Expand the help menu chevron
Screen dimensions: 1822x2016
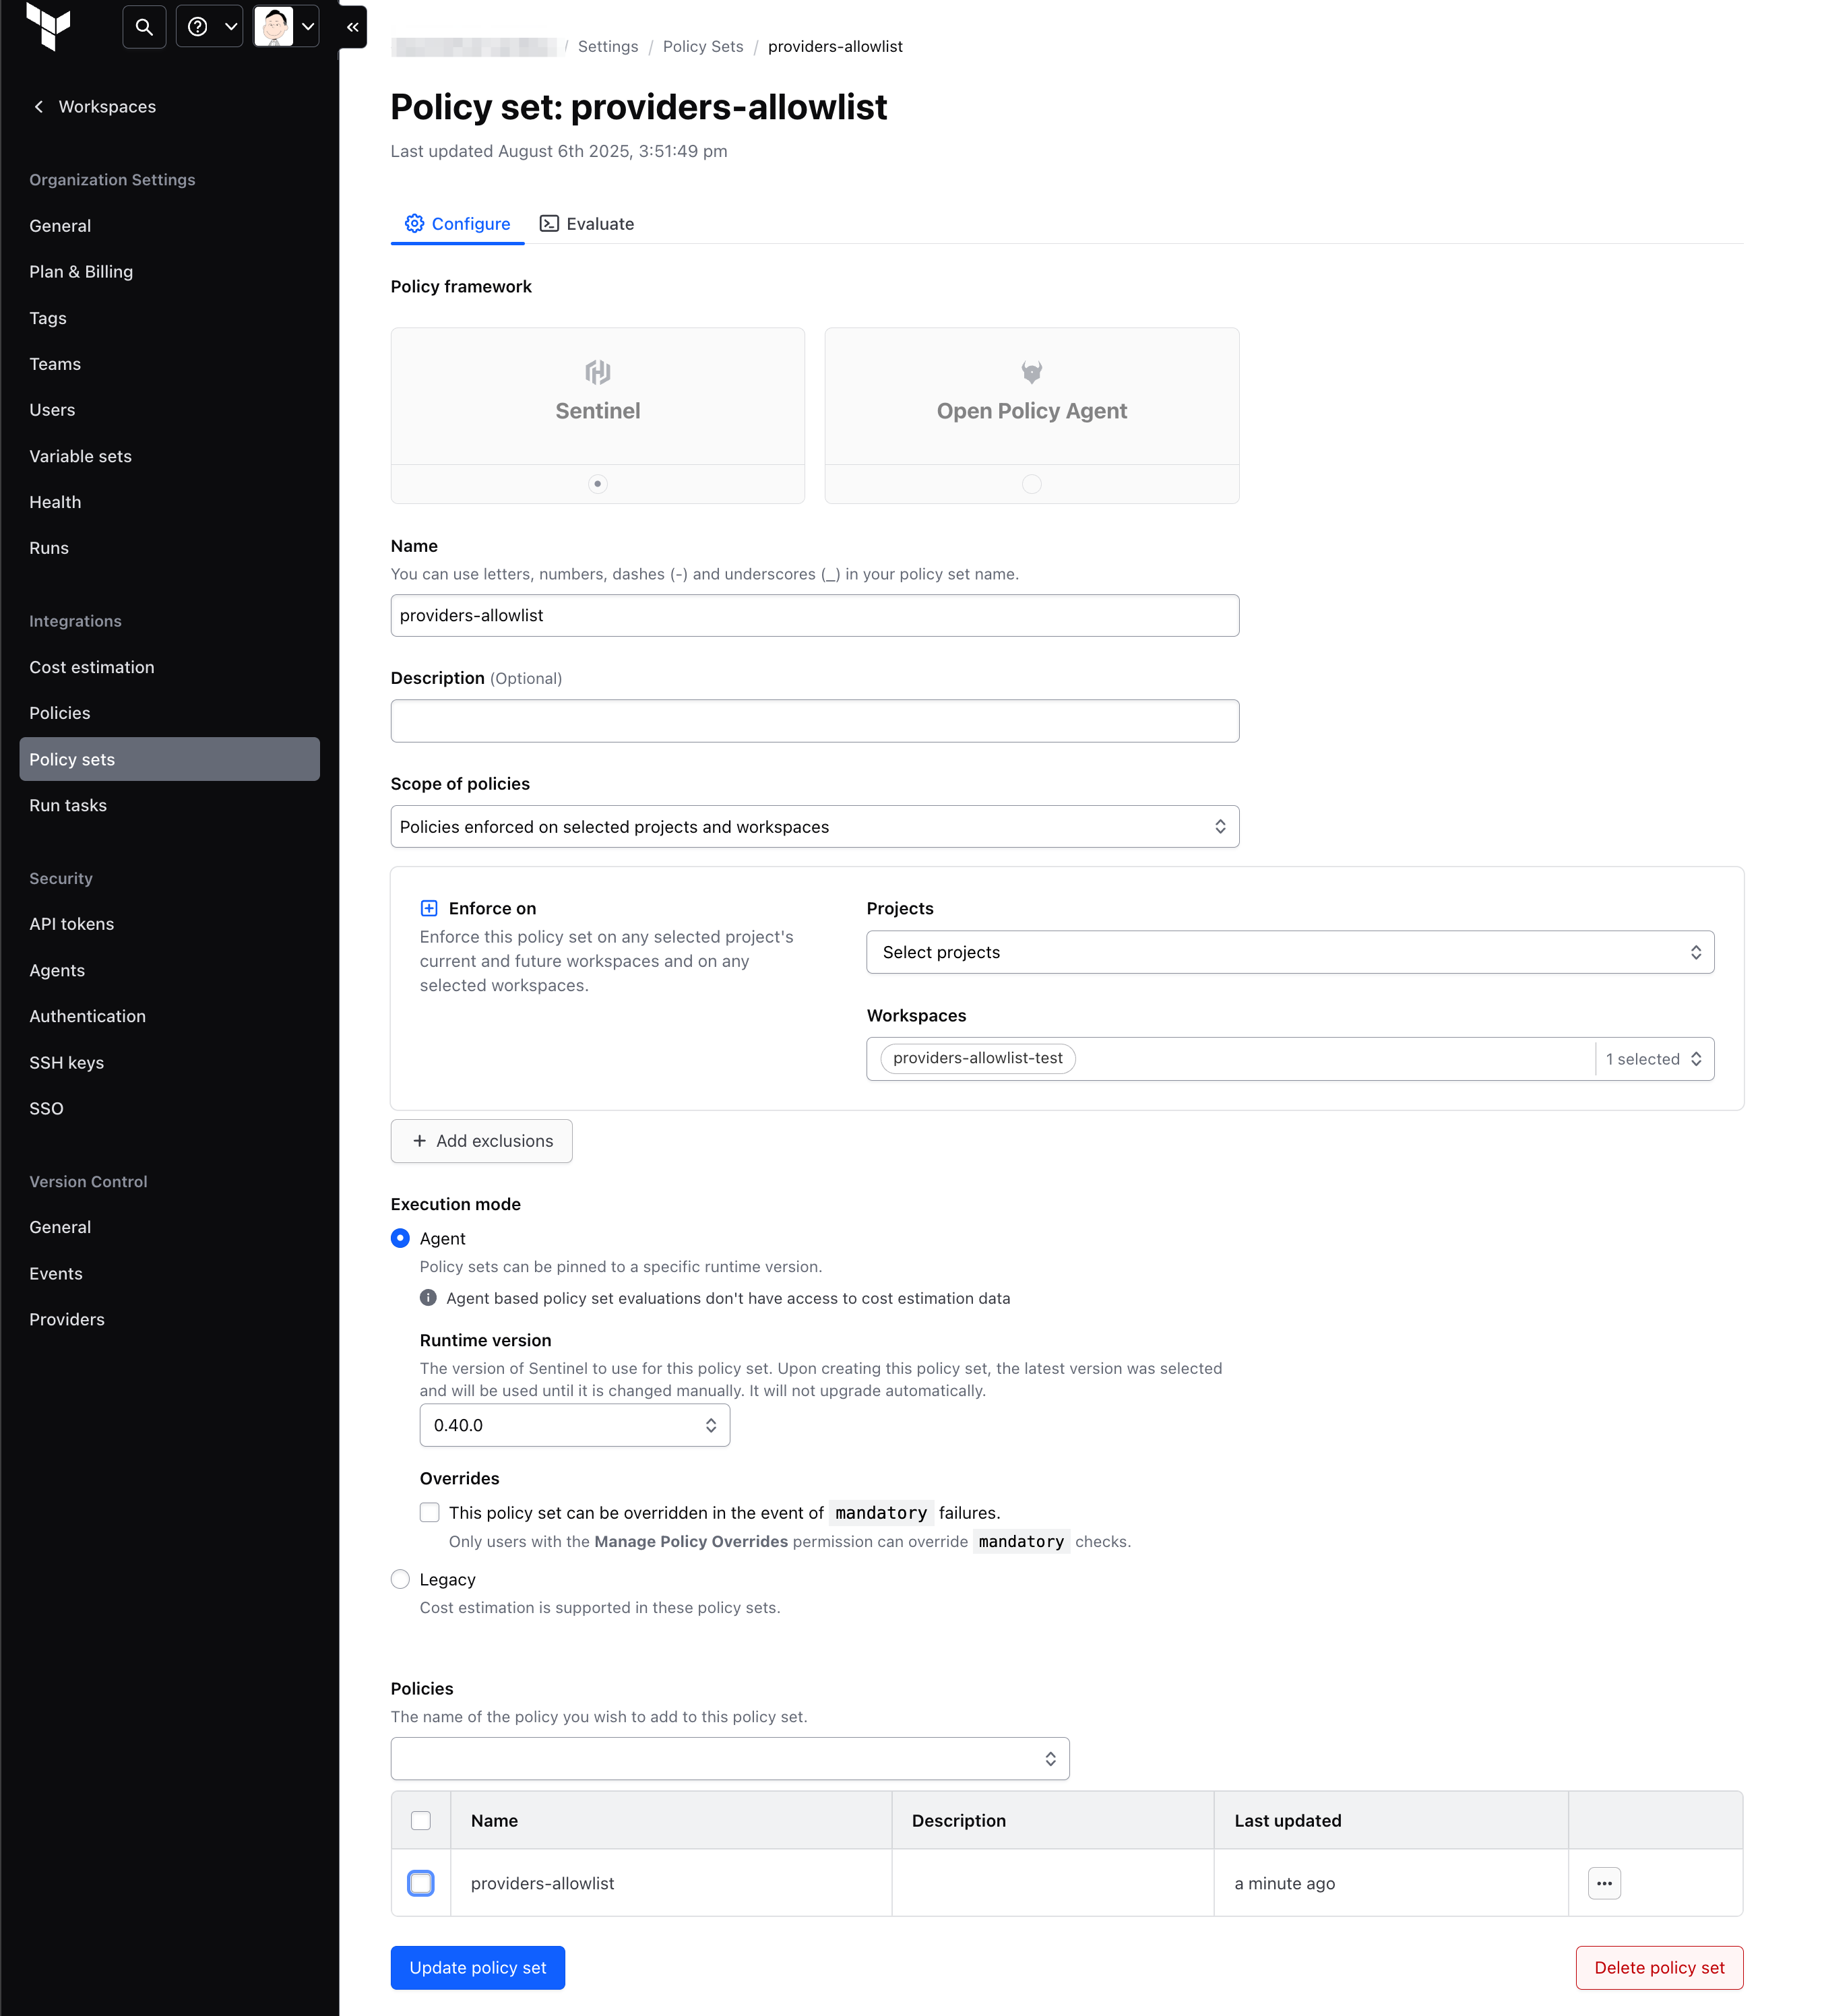[230, 27]
